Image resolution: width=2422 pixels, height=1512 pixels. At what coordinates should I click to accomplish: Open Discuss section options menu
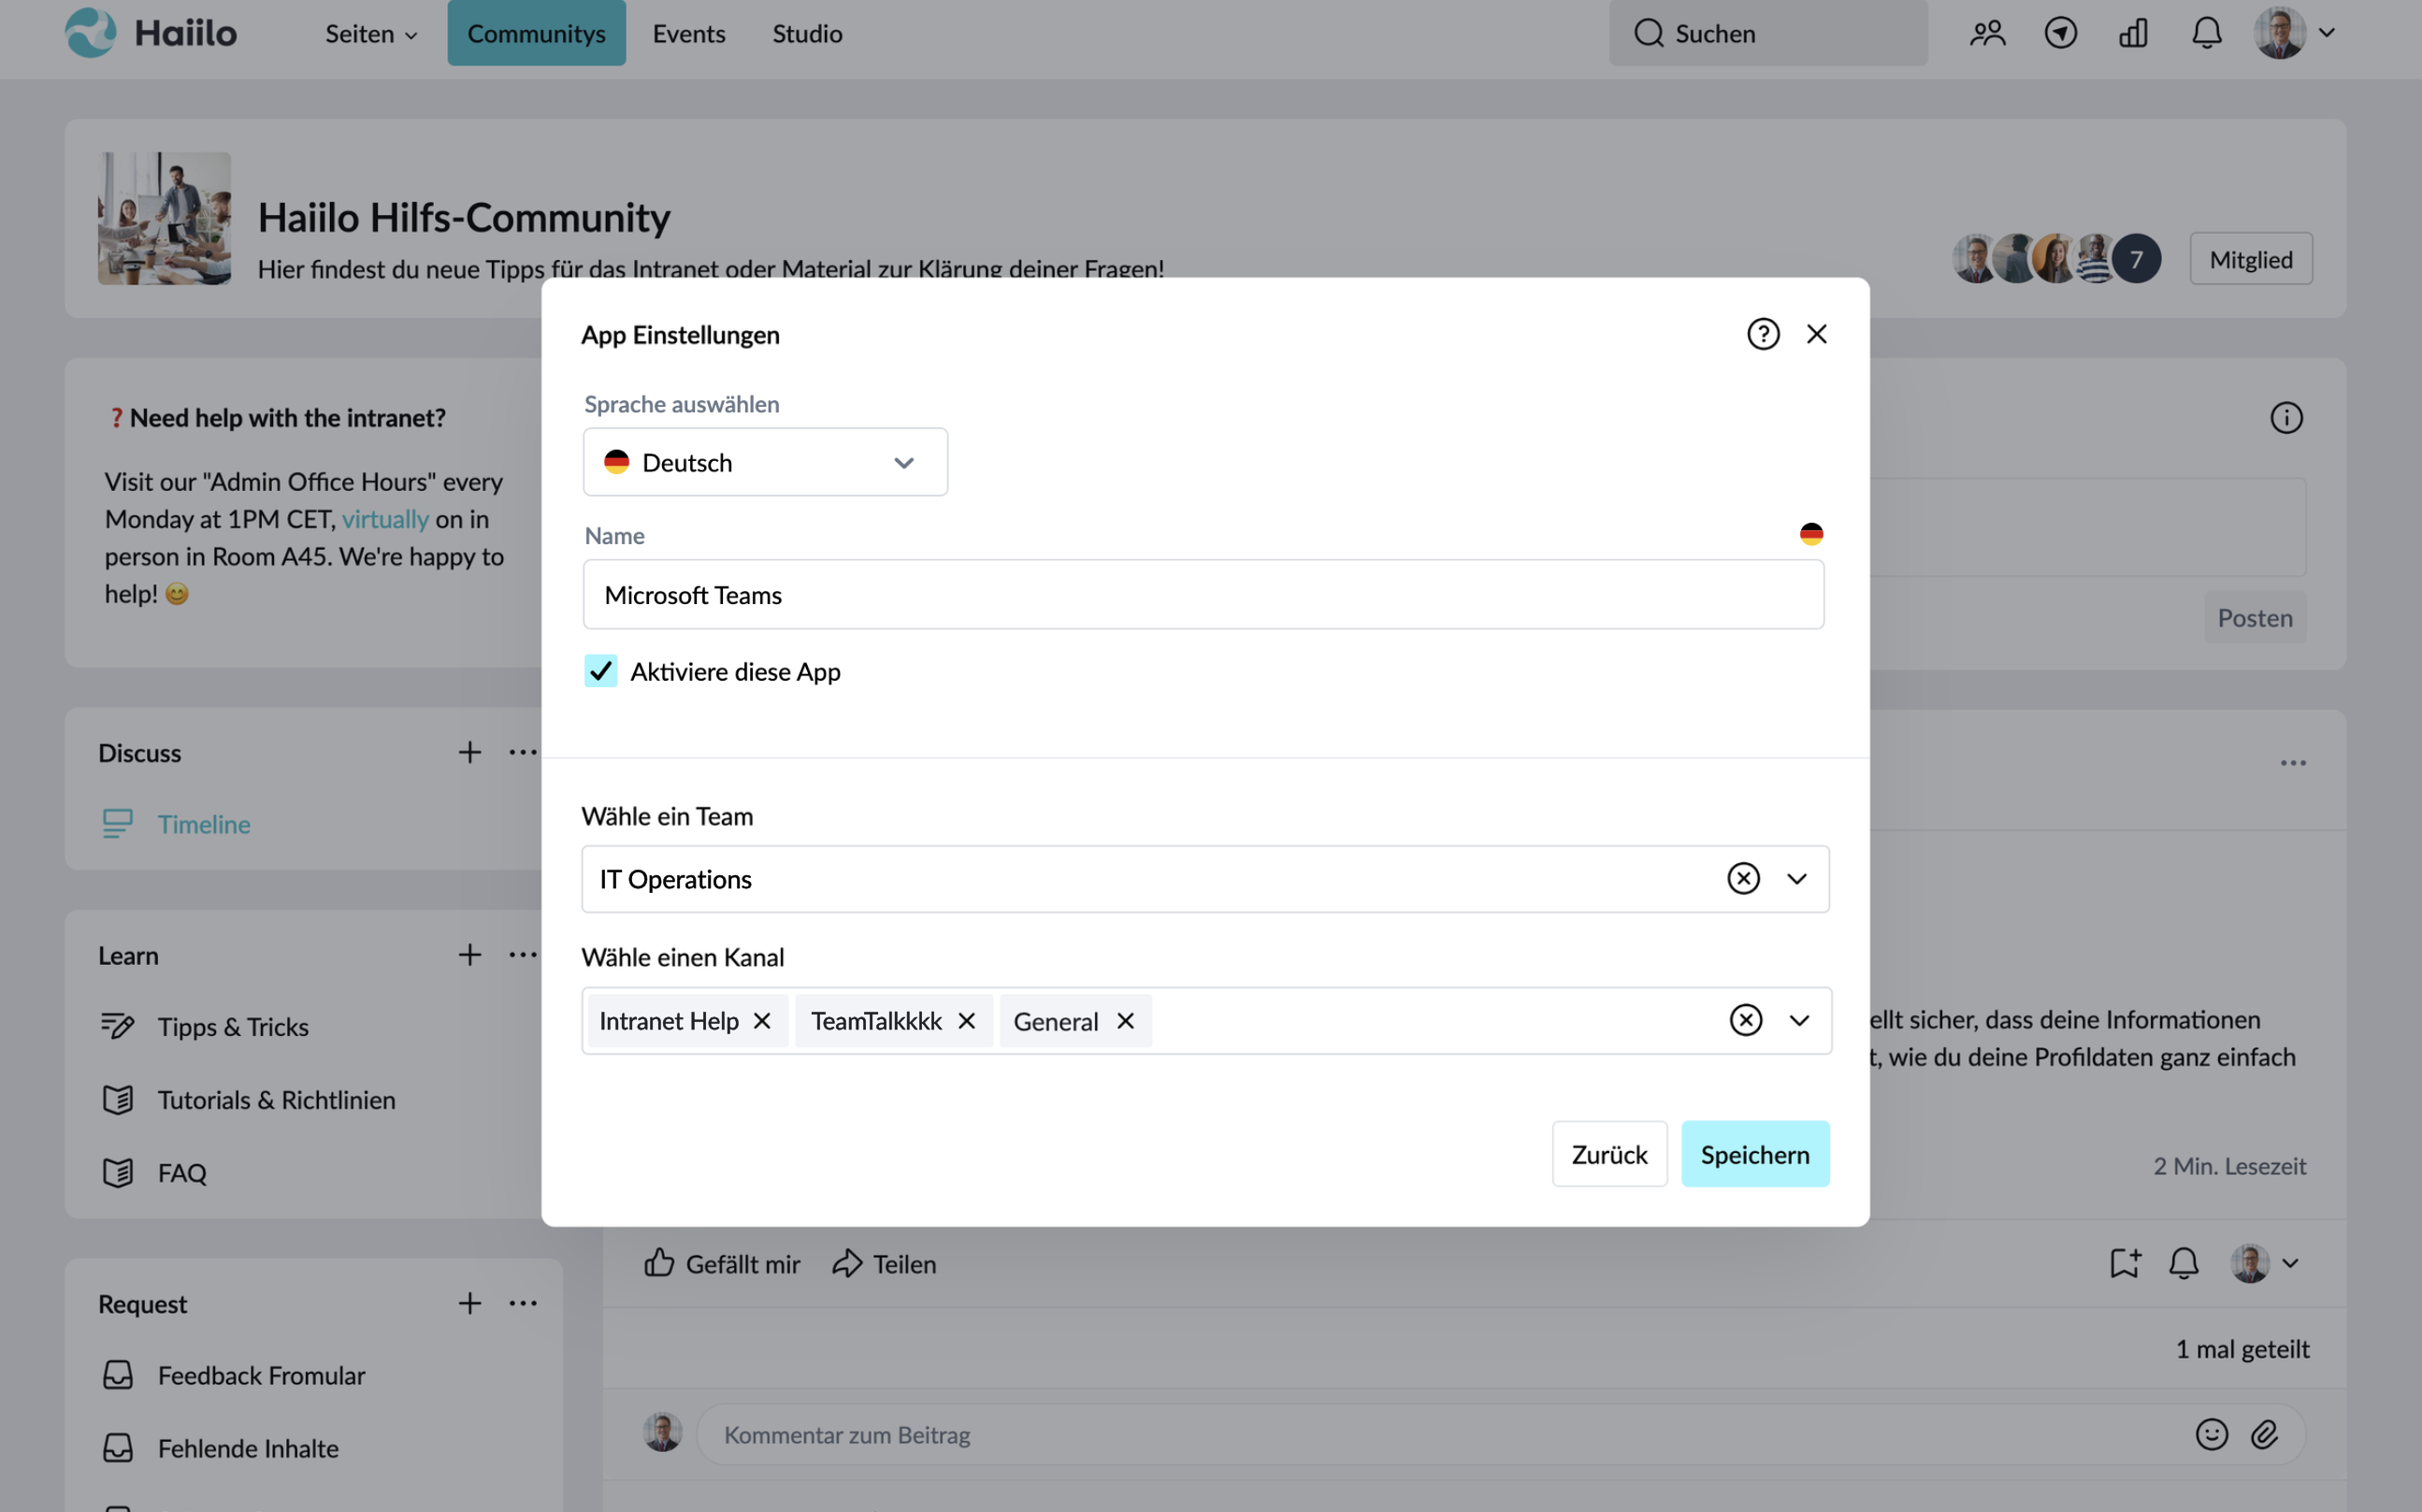[x=523, y=752]
